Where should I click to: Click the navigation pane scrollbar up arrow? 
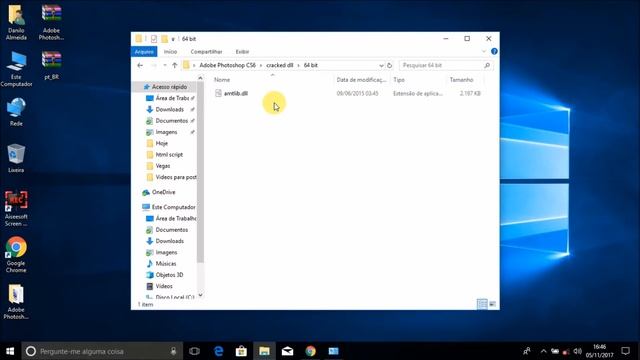pos(200,78)
